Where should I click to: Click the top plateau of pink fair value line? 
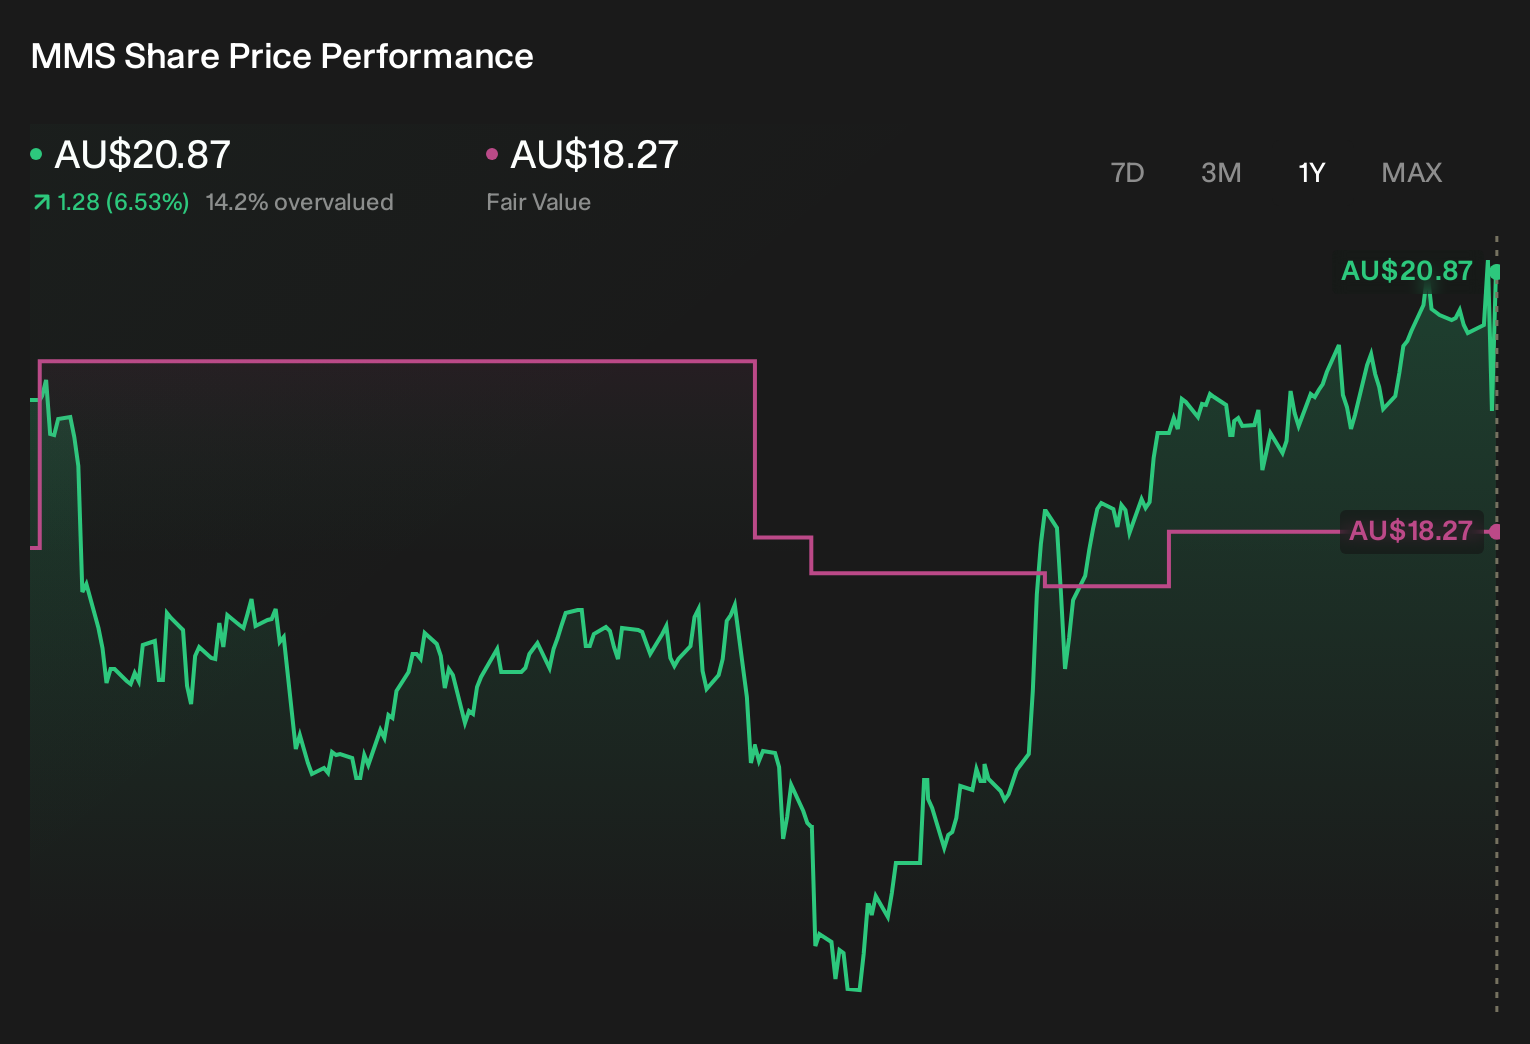point(397,361)
